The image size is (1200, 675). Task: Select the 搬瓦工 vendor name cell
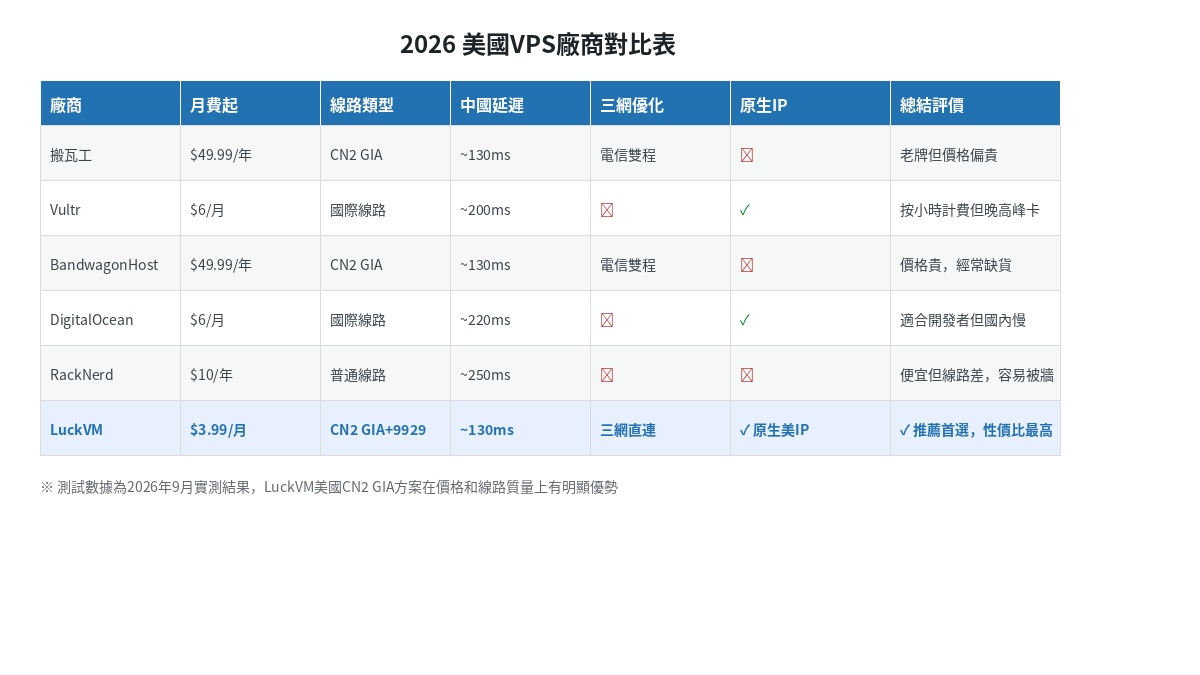tap(111, 154)
